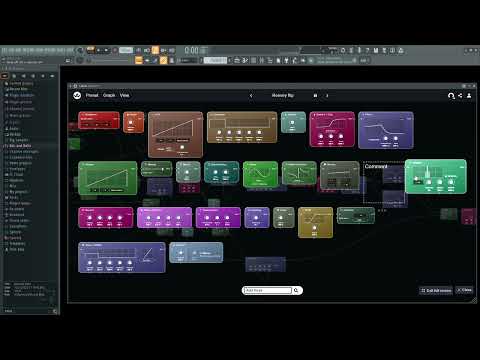Click the knob on the small orange node
This screenshot has height=360, width=480.
pyautogui.click(x=131, y=123)
